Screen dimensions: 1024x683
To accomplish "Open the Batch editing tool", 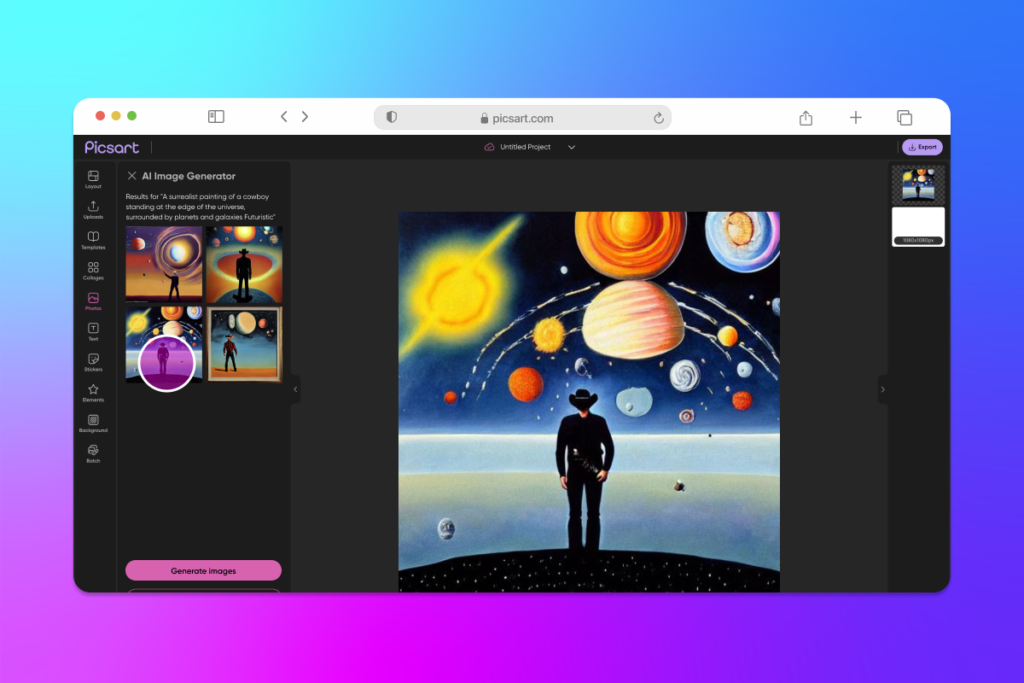I will tap(93, 454).
